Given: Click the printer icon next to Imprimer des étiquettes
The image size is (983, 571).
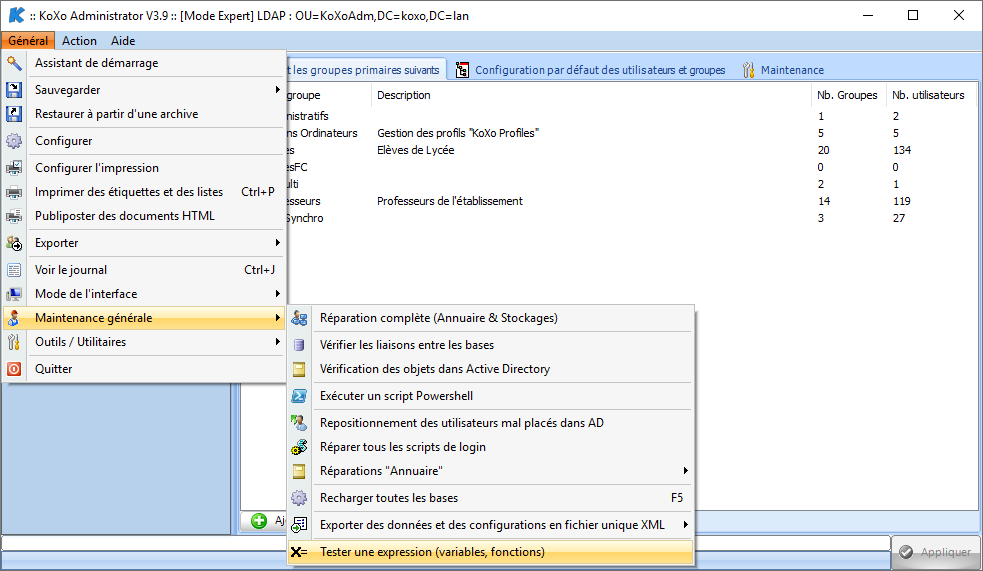Looking at the screenshot, I should click(14, 192).
